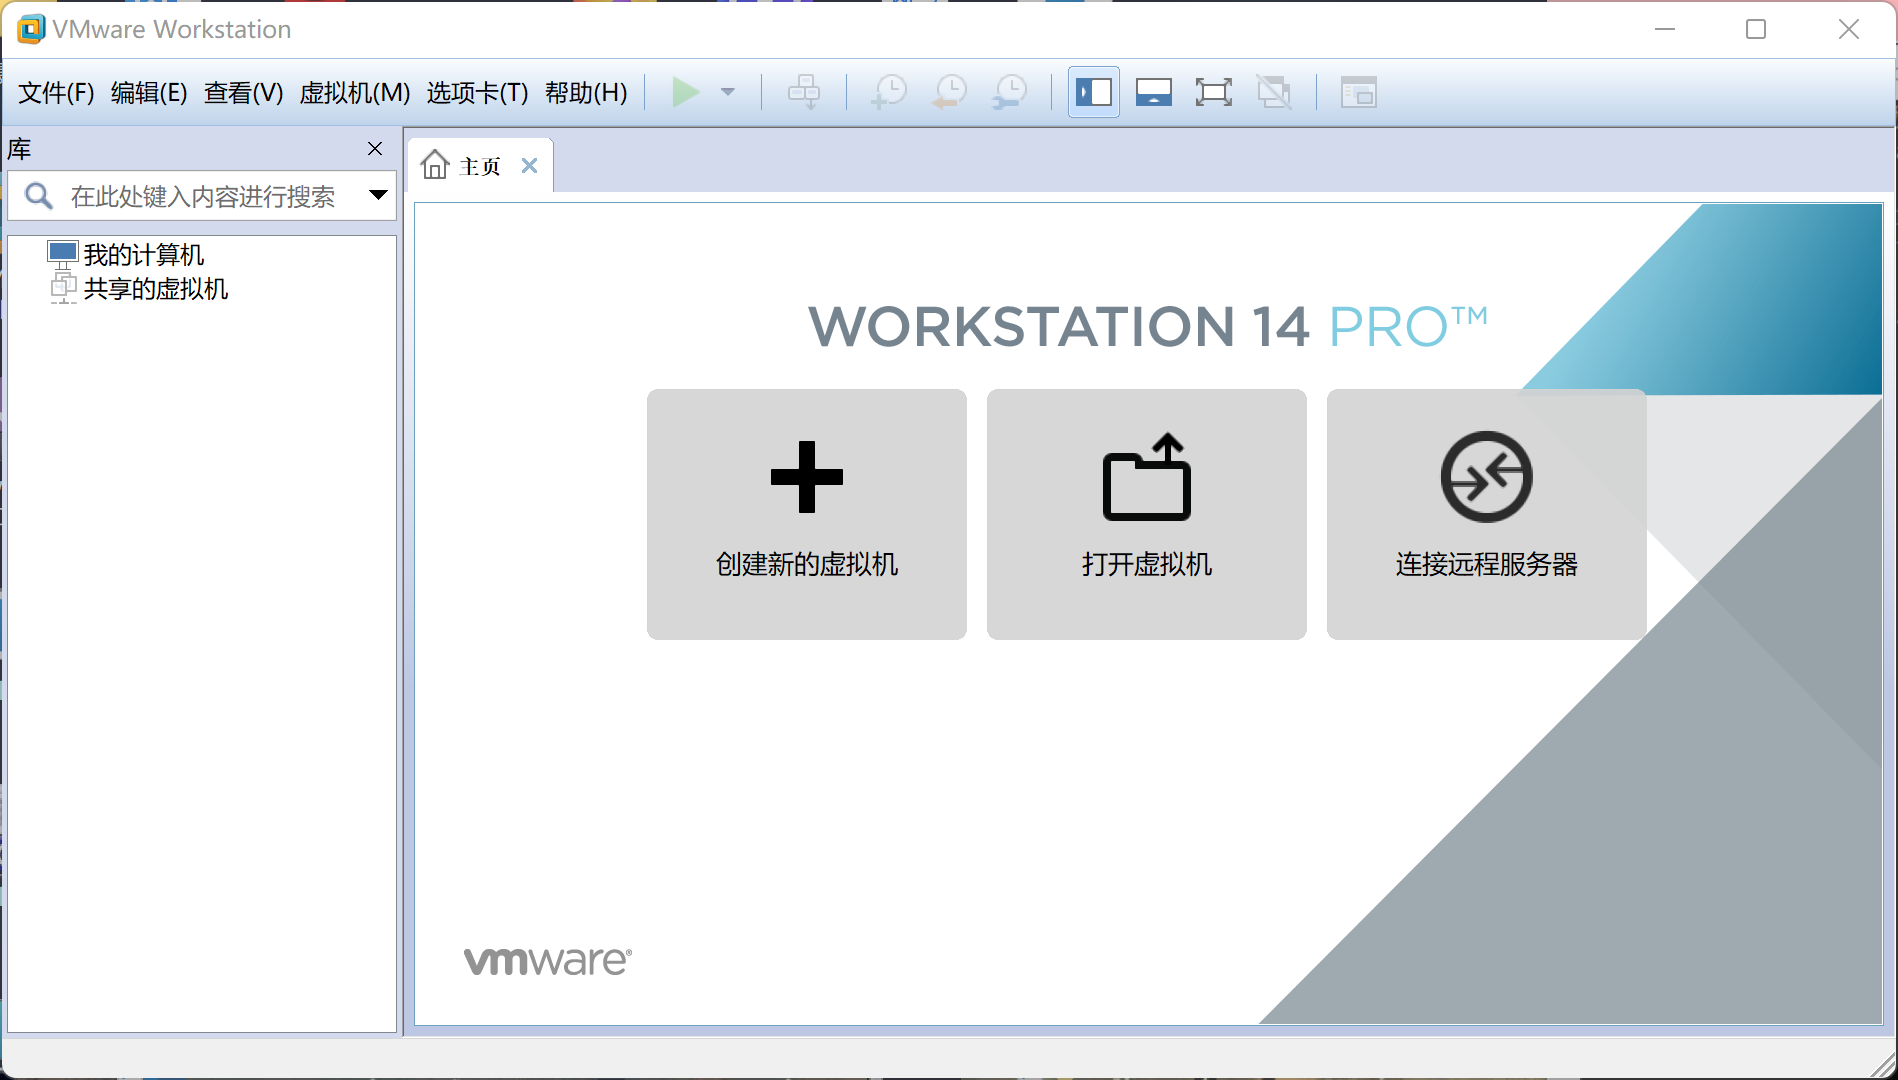Open the power options dropdown arrow
This screenshot has height=1080, width=1898.
coord(728,93)
